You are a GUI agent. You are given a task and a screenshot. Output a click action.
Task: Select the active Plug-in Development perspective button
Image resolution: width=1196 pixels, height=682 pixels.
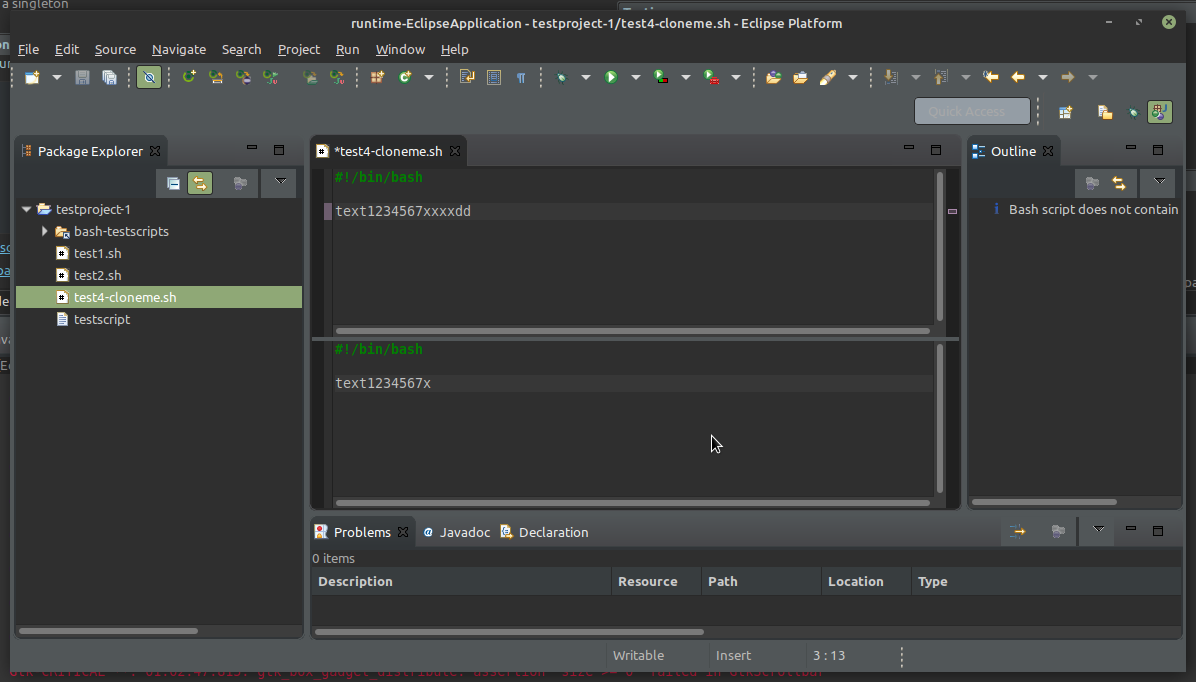point(1160,112)
